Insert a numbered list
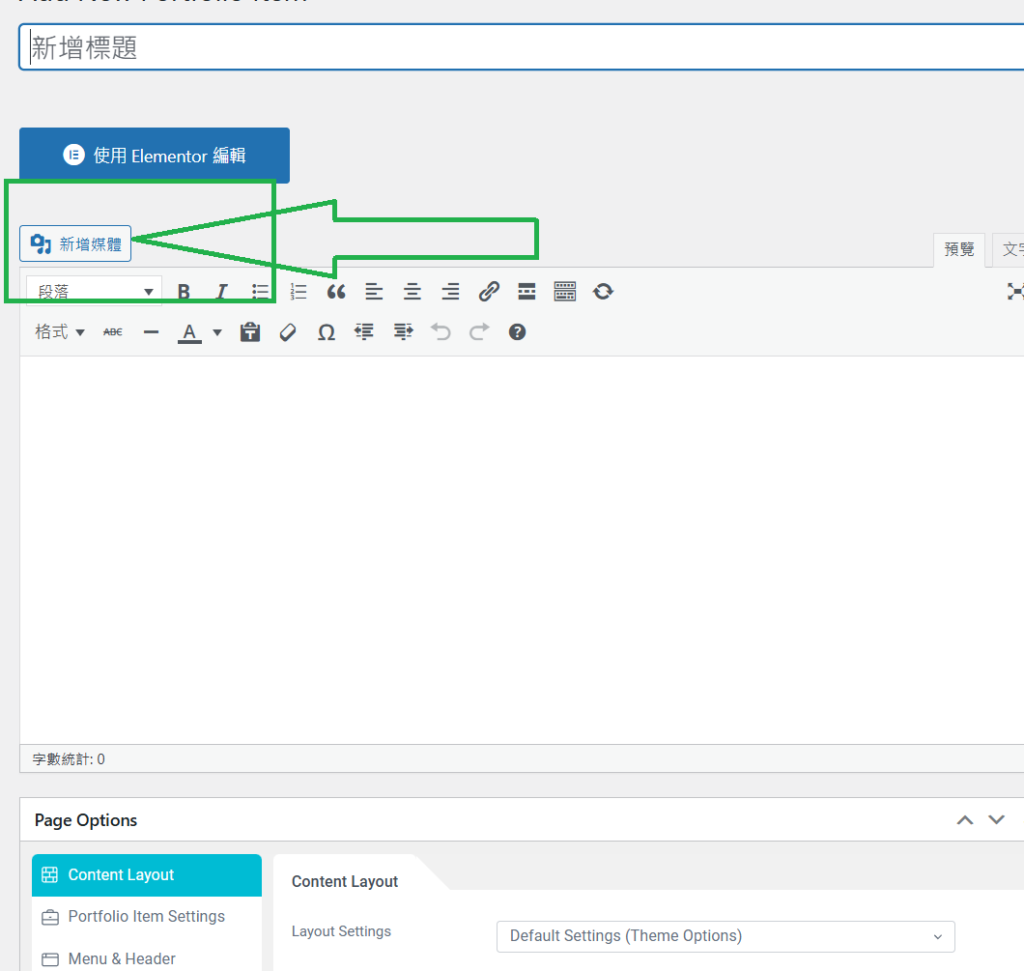 [x=298, y=292]
